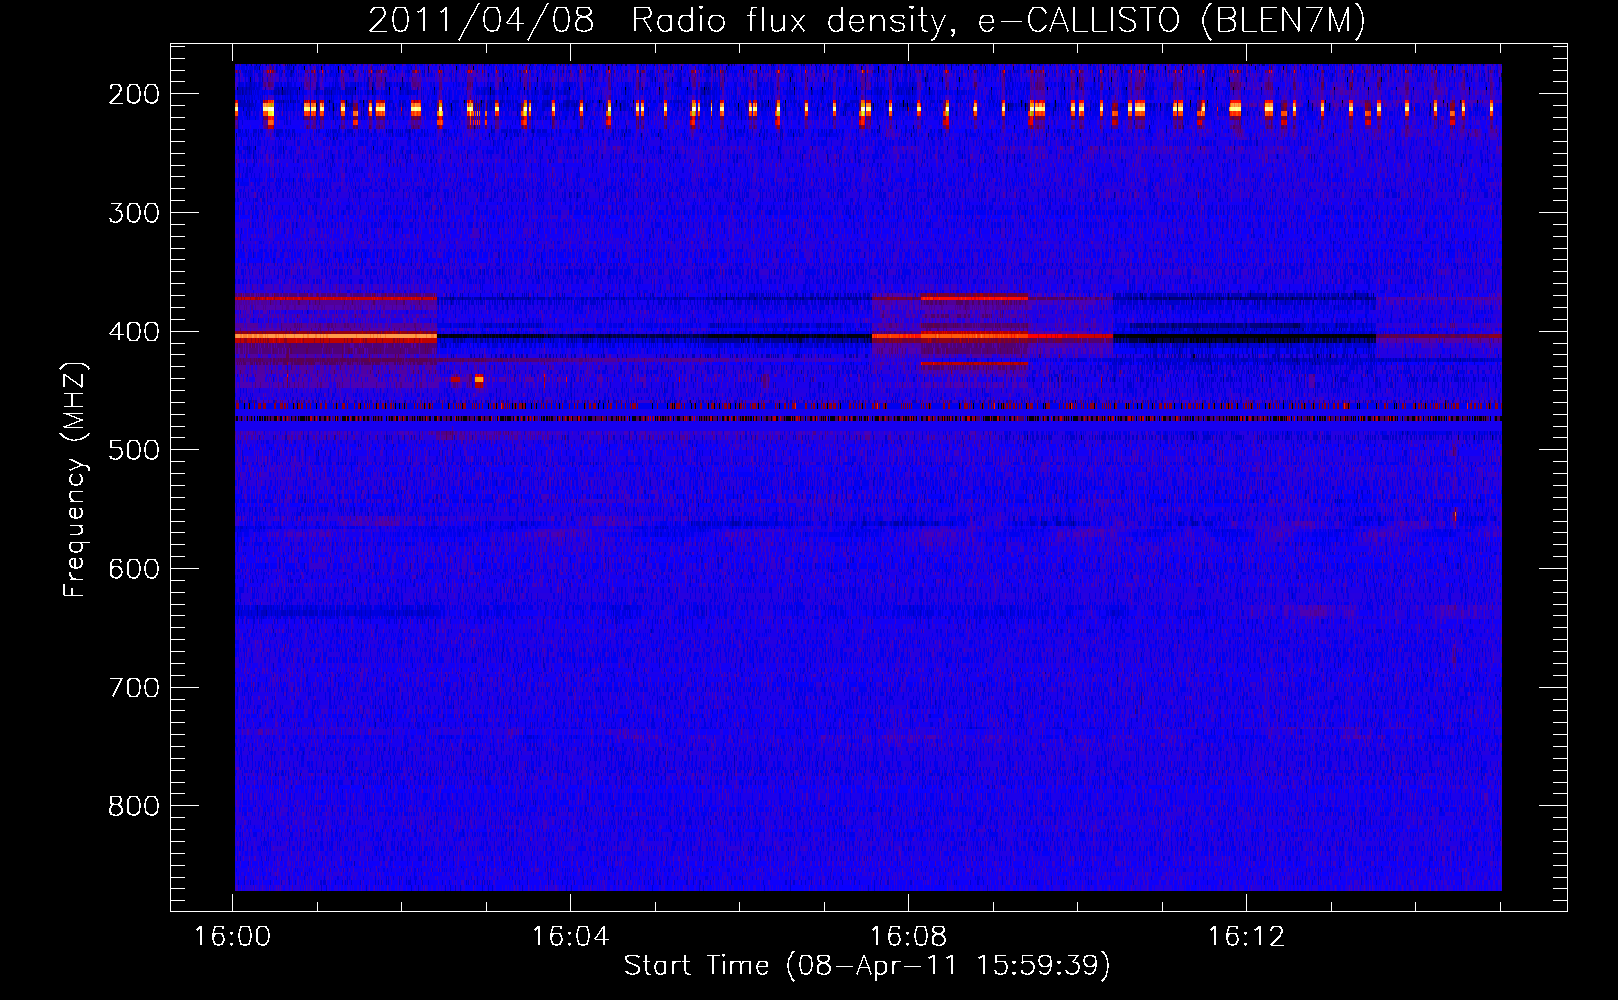1618x1000 pixels.
Task: Click the bright spot near 445 MHz at 16:03
Action: 478,380
